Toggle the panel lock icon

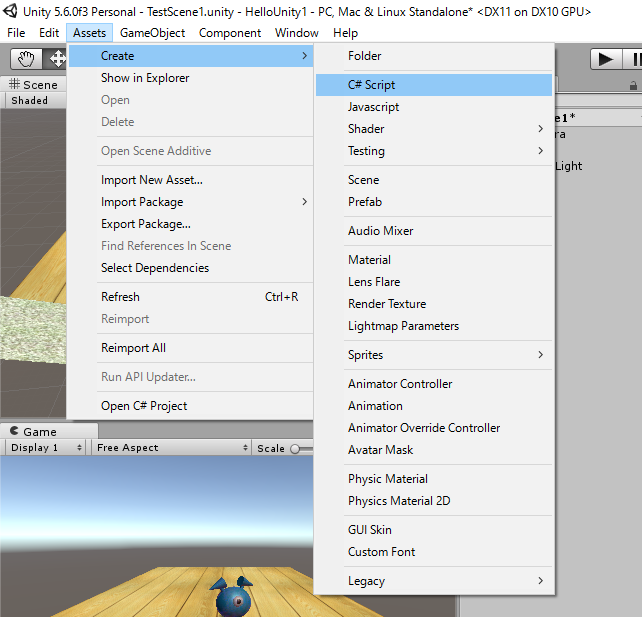point(633,86)
